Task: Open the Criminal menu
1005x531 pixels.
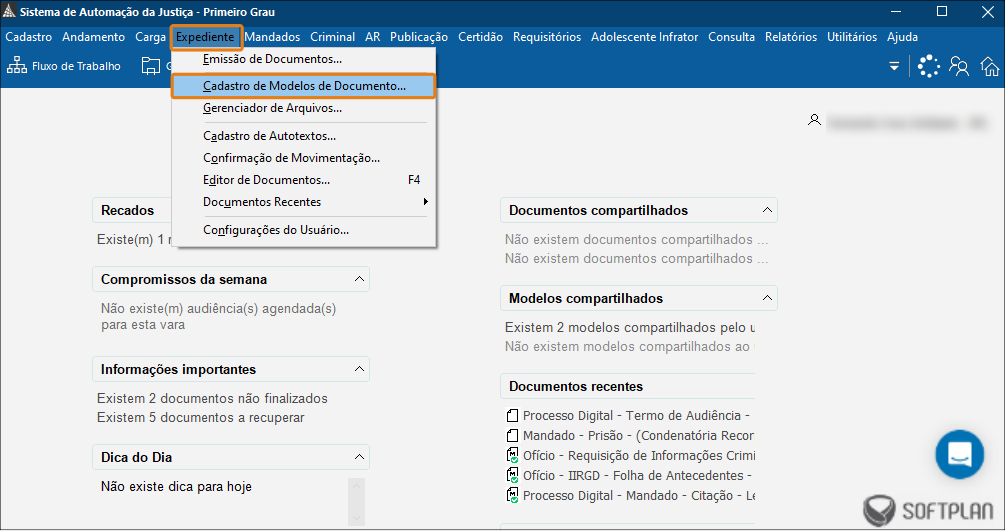Action: (x=333, y=37)
